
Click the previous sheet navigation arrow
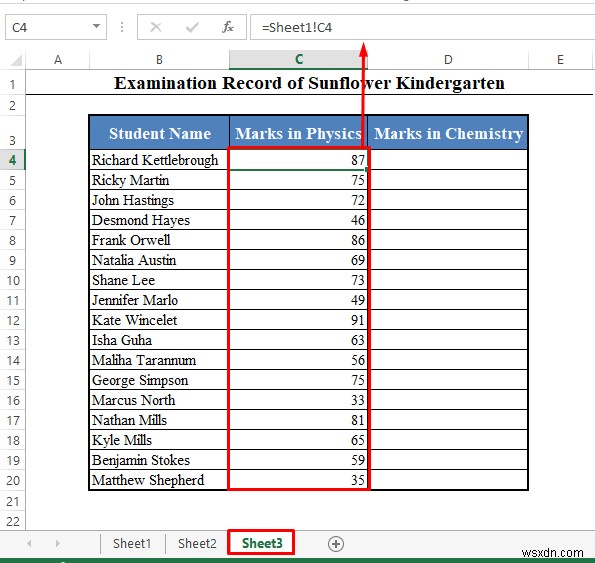tap(30, 544)
